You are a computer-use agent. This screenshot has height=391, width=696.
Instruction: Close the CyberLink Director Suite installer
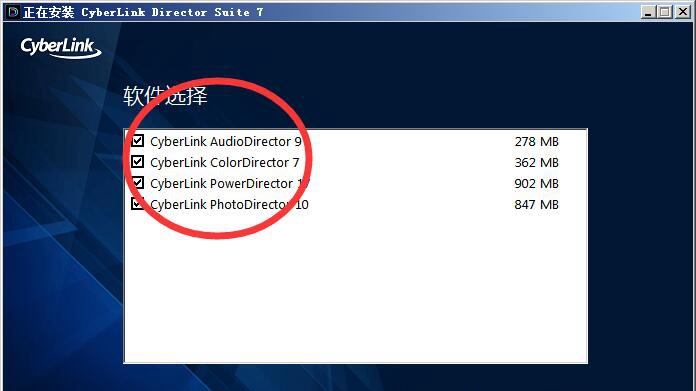click(x=683, y=12)
